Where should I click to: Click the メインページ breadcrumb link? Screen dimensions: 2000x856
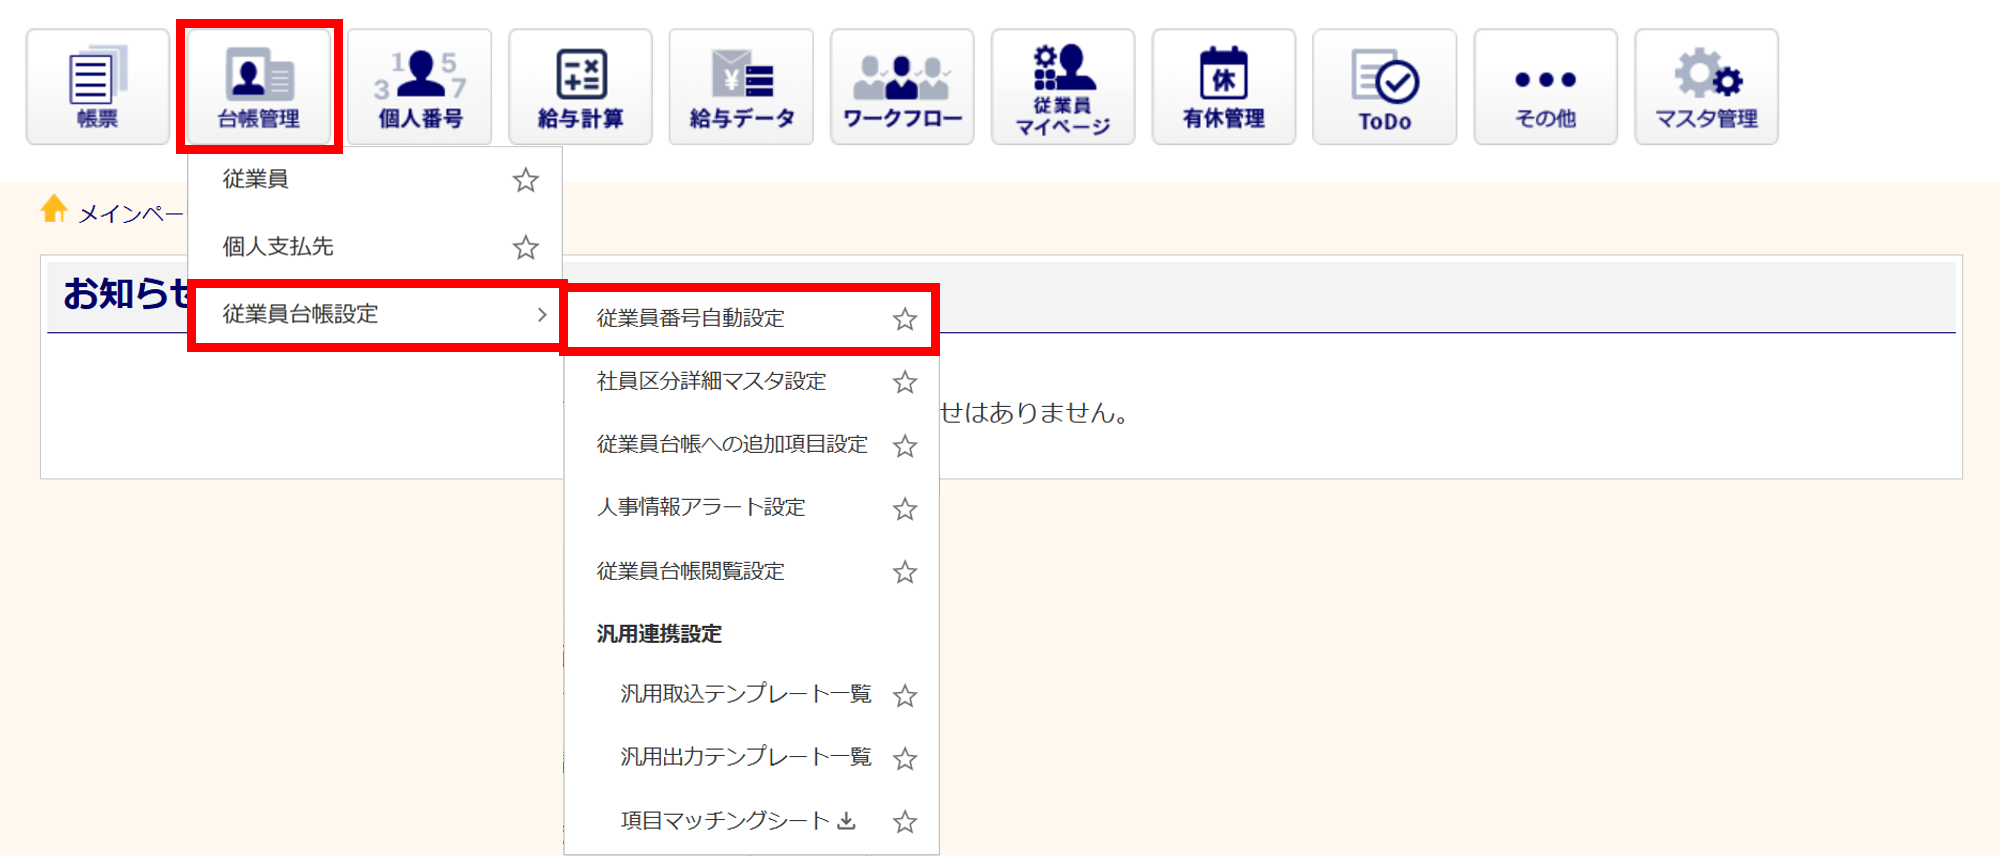pos(130,214)
